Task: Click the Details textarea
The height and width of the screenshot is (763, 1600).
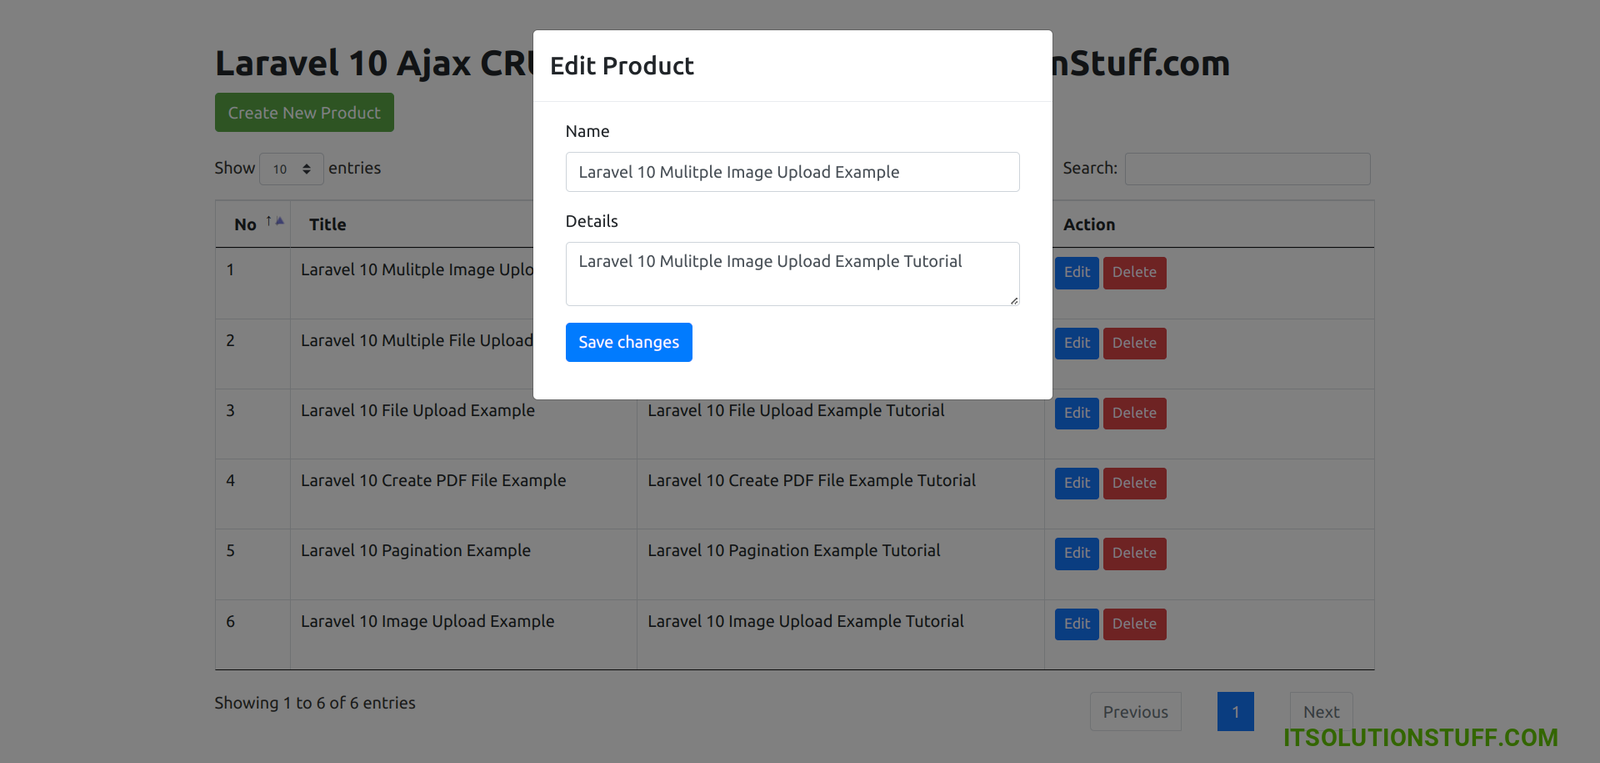Action: [x=792, y=273]
